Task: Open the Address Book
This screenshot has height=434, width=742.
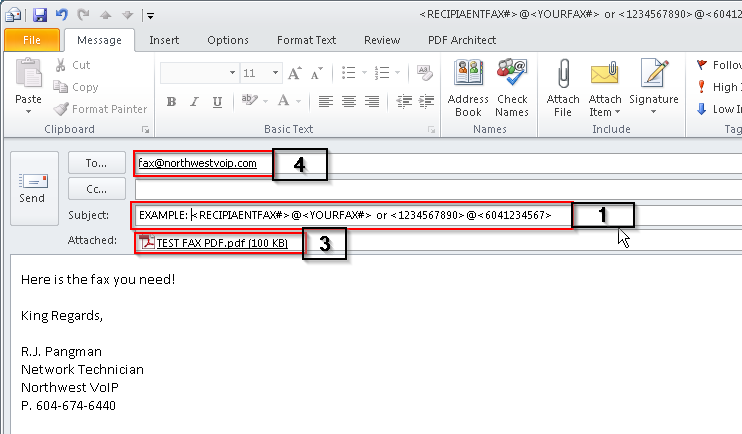Action: pyautogui.click(x=468, y=89)
